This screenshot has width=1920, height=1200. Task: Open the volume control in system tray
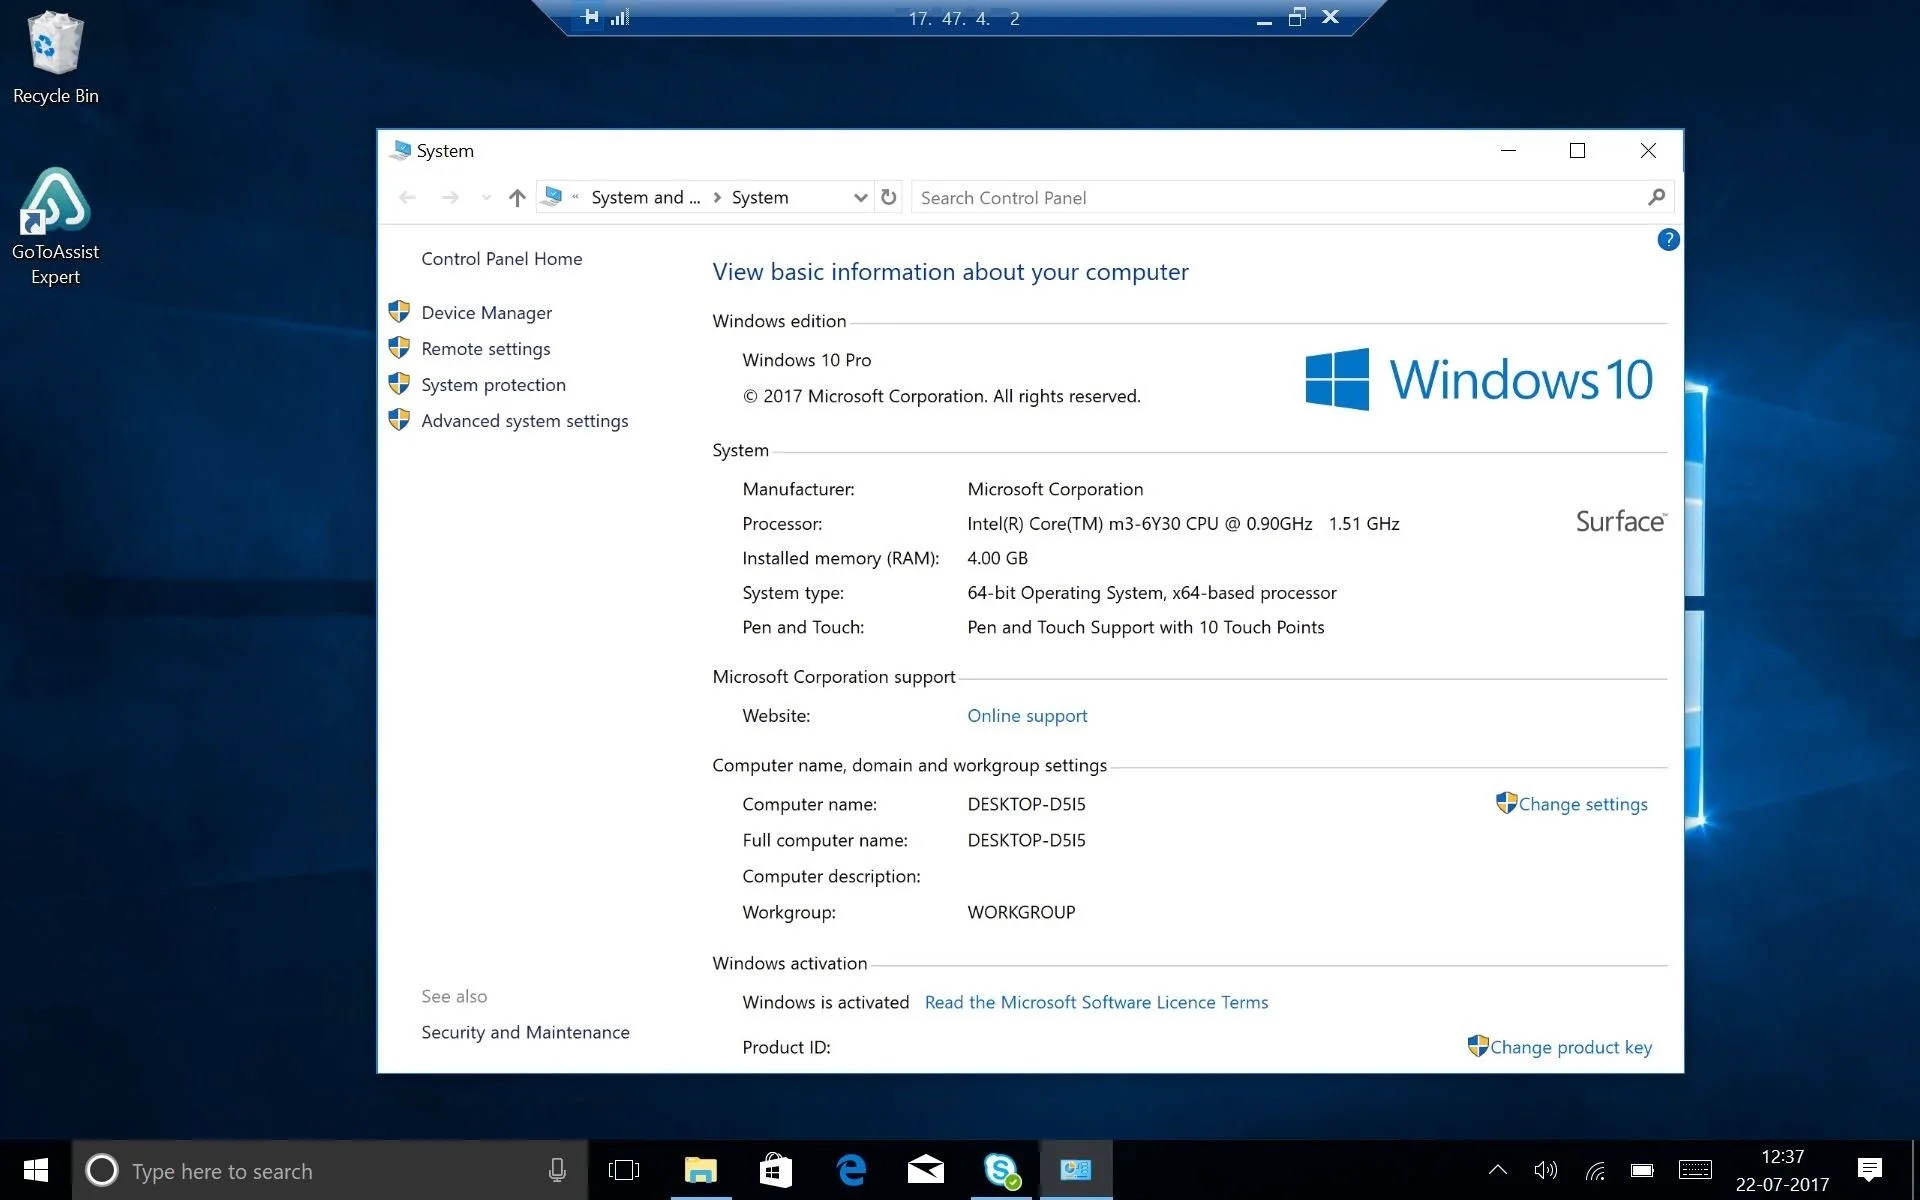point(1546,1170)
